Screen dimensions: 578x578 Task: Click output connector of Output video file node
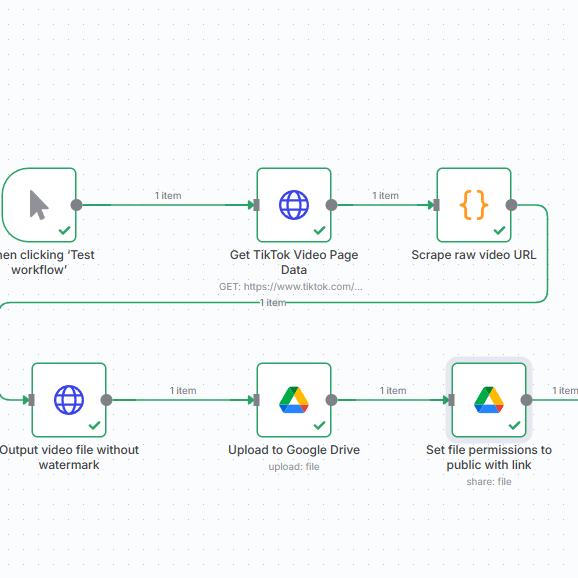[107, 400]
